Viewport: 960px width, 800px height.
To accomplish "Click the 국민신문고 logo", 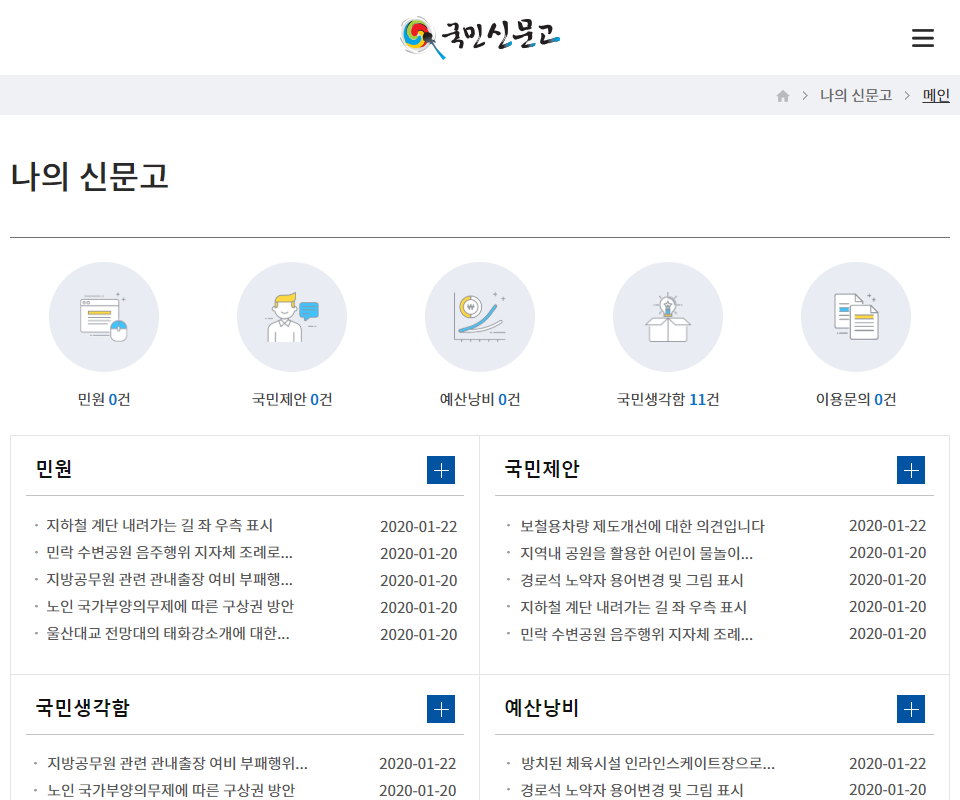I will click(480, 37).
